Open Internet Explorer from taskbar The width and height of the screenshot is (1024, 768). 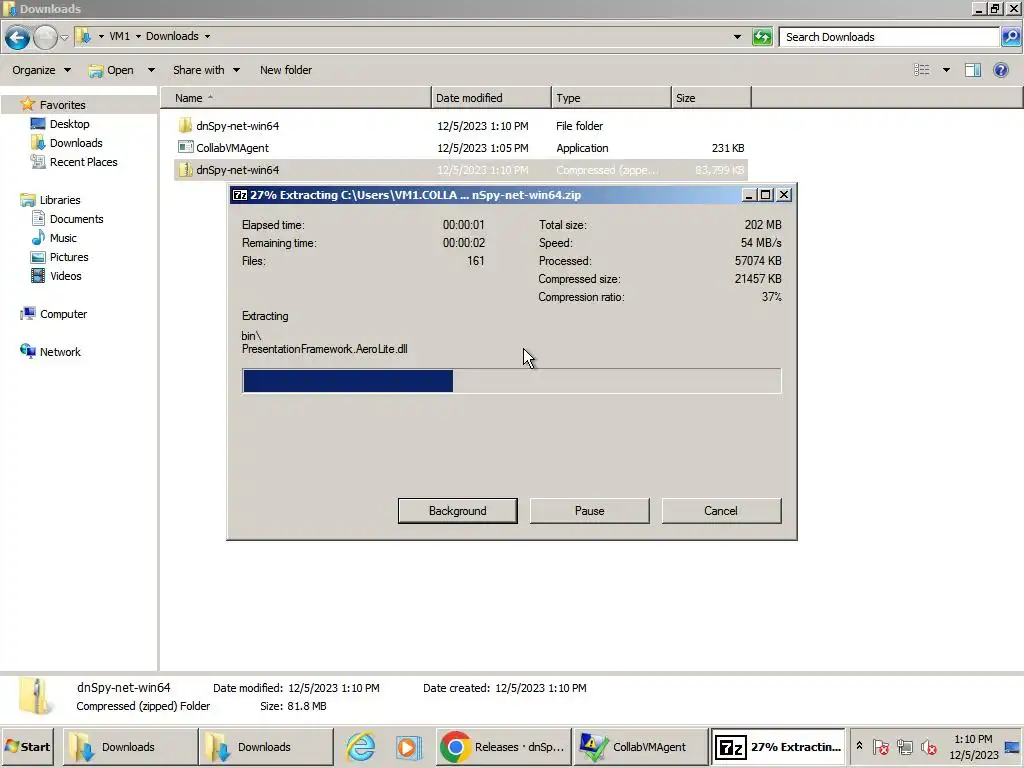tap(360, 746)
